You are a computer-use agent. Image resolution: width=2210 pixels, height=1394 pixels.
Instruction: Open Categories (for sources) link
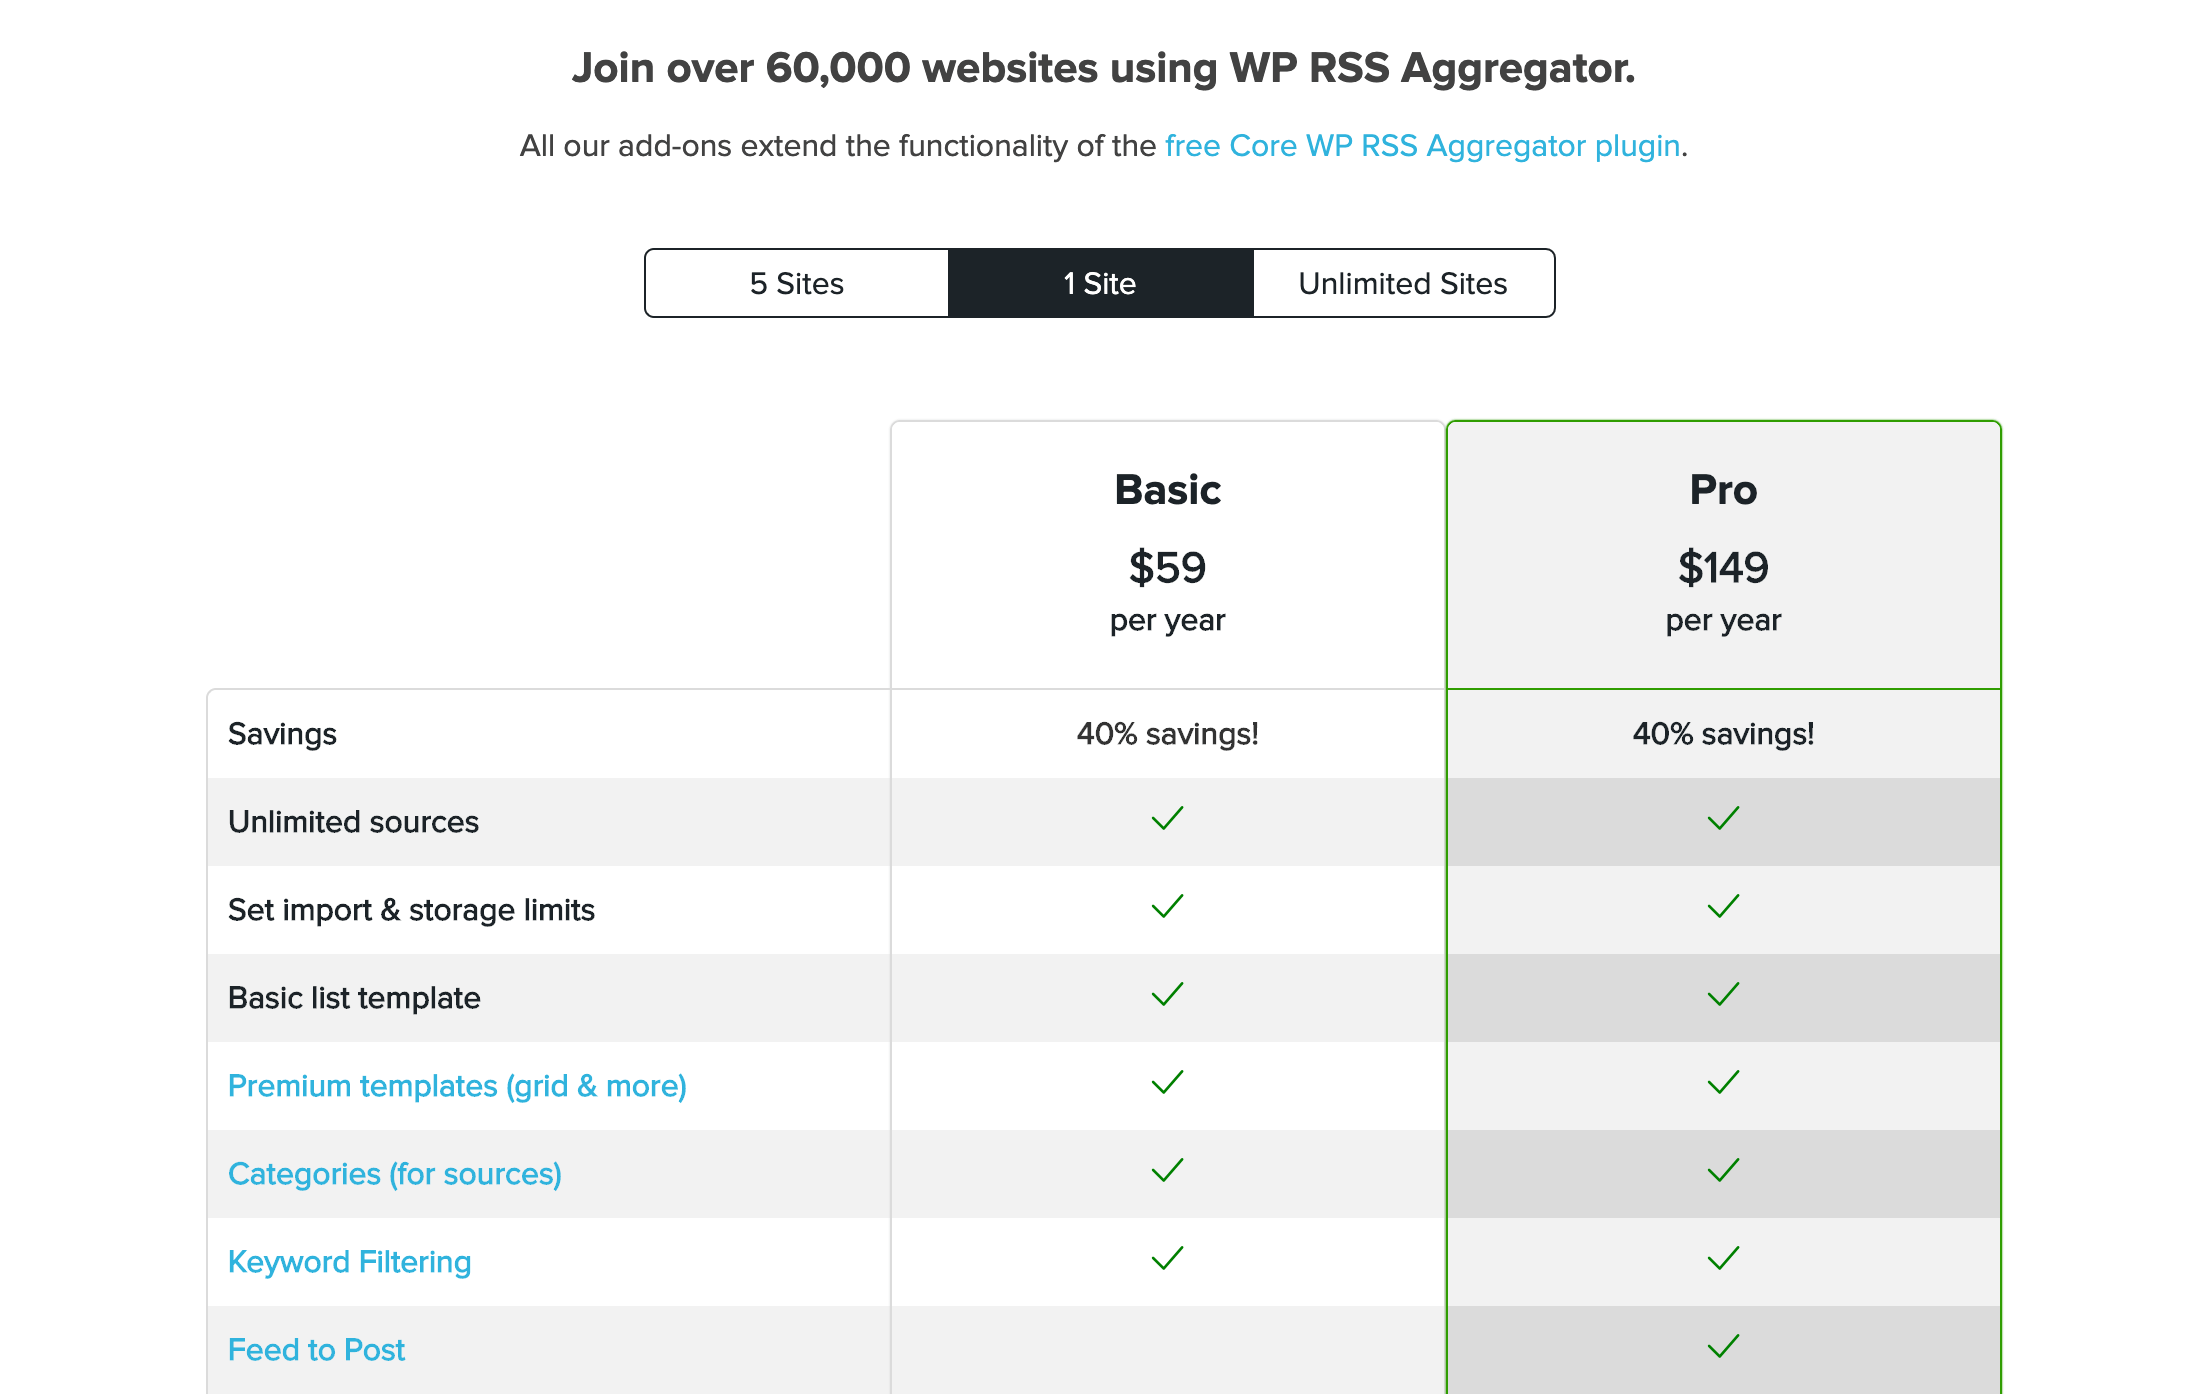(395, 1174)
